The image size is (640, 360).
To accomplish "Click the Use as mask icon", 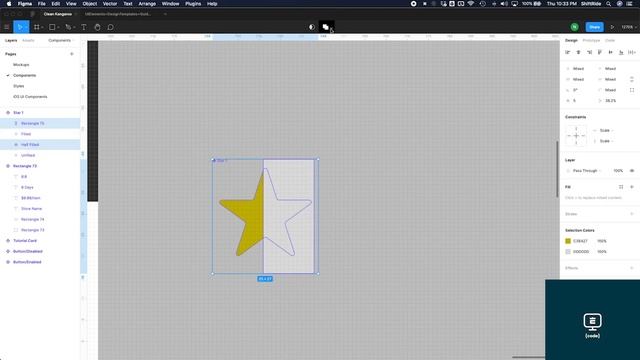I will click(311, 27).
